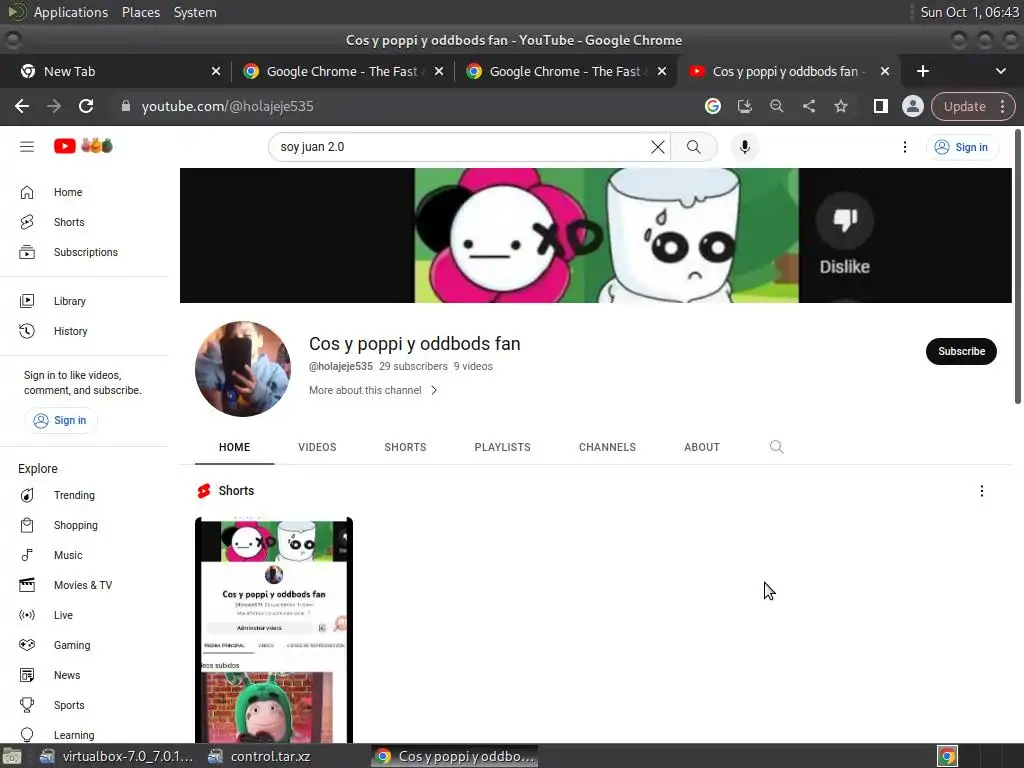Image resolution: width=1024 pixels, height=768 pixels.
Task: Click the sidebar Sign in button
Action: tap(61, 421)
